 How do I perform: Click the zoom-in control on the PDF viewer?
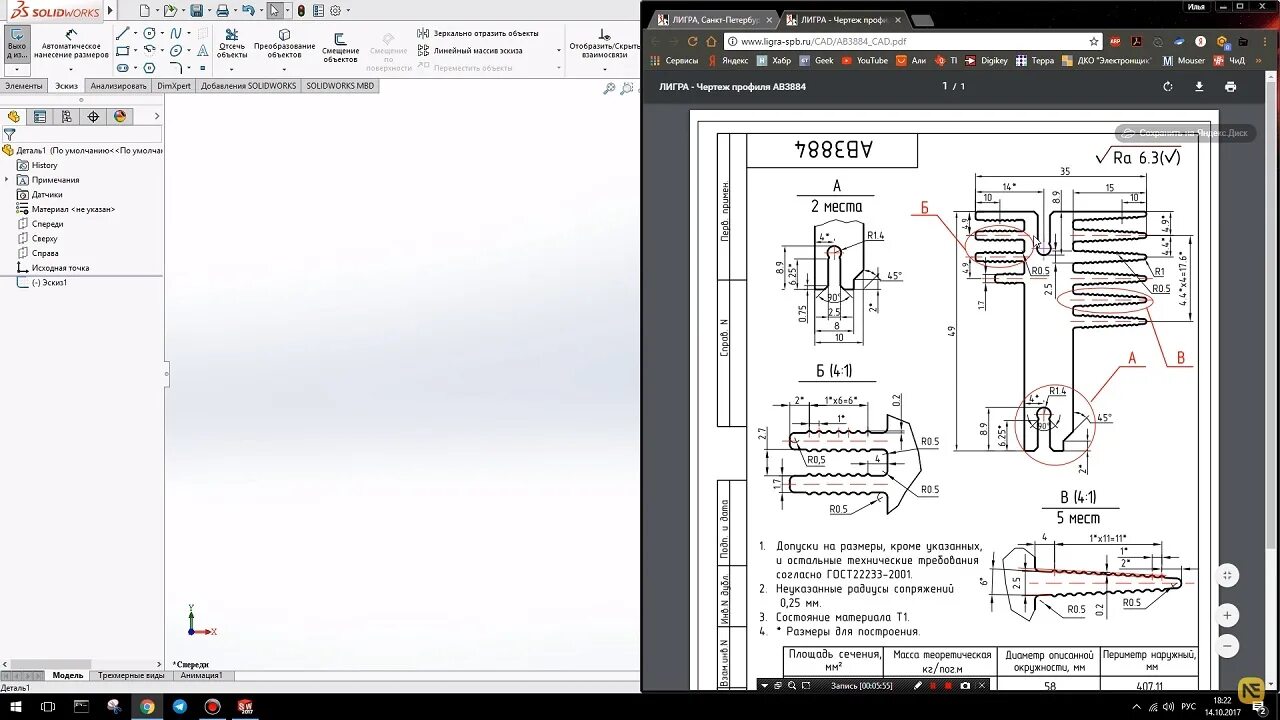point(1227,615)
